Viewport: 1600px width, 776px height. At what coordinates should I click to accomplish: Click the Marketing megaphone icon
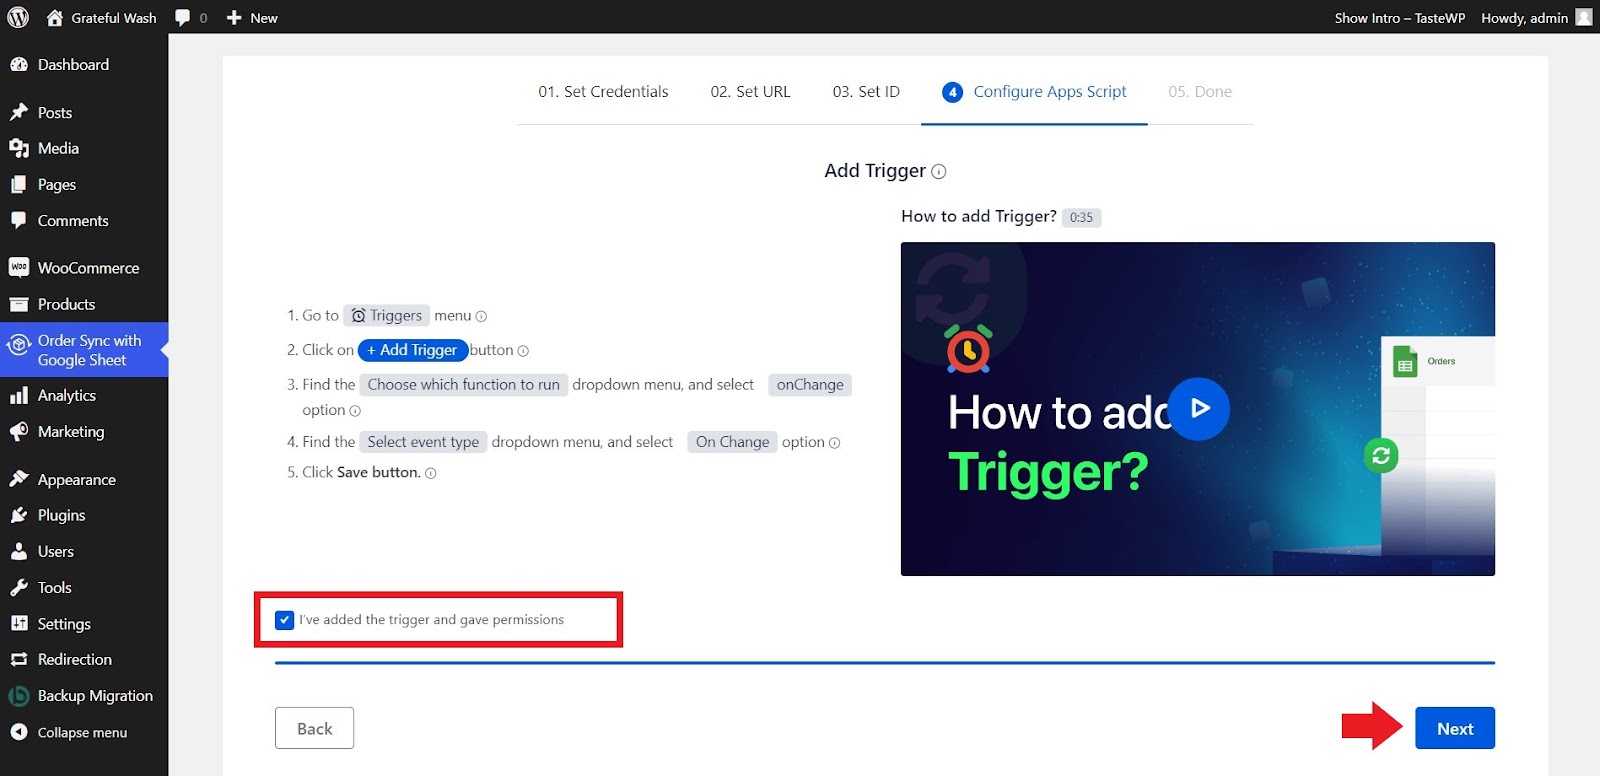(x=19, y=431)
